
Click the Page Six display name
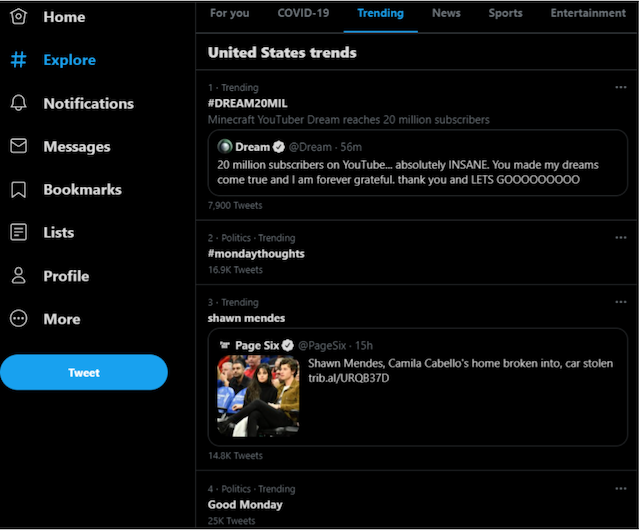(257, 345)
